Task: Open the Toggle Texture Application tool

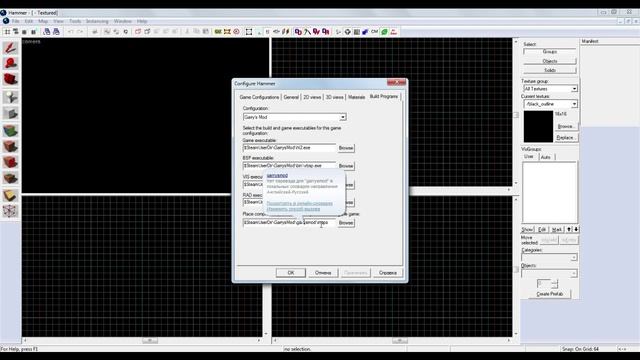Action: point(10,131)
